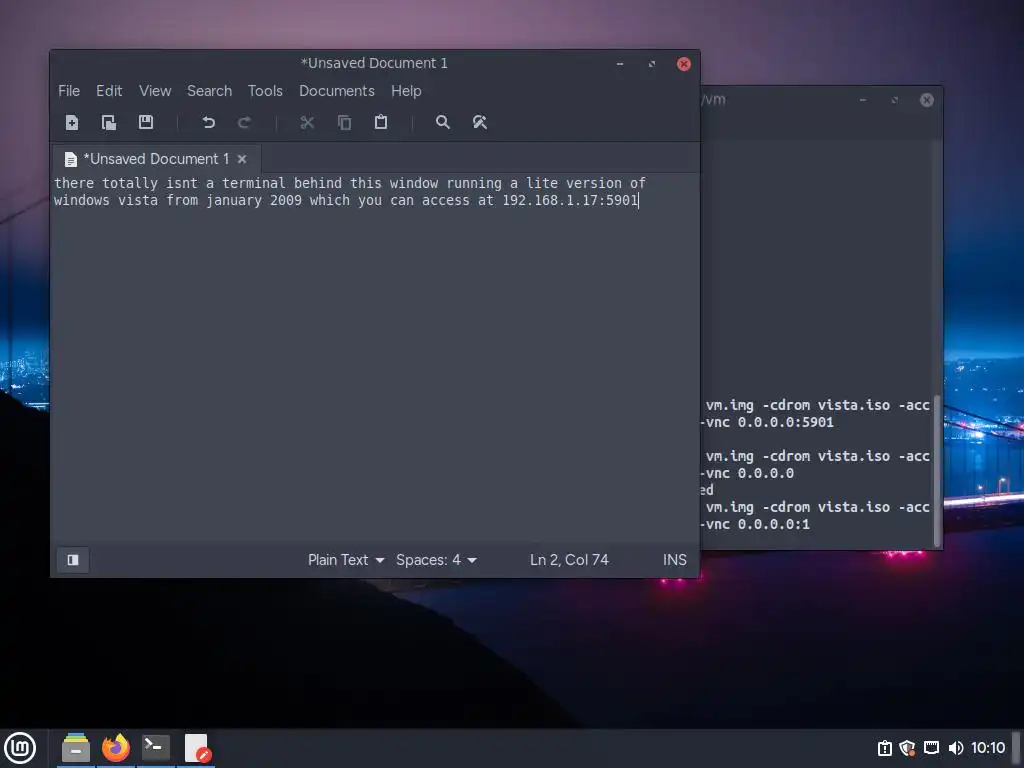Minimize the text editor window
This screenshot has width=1024, height=768.
(620, 64)
